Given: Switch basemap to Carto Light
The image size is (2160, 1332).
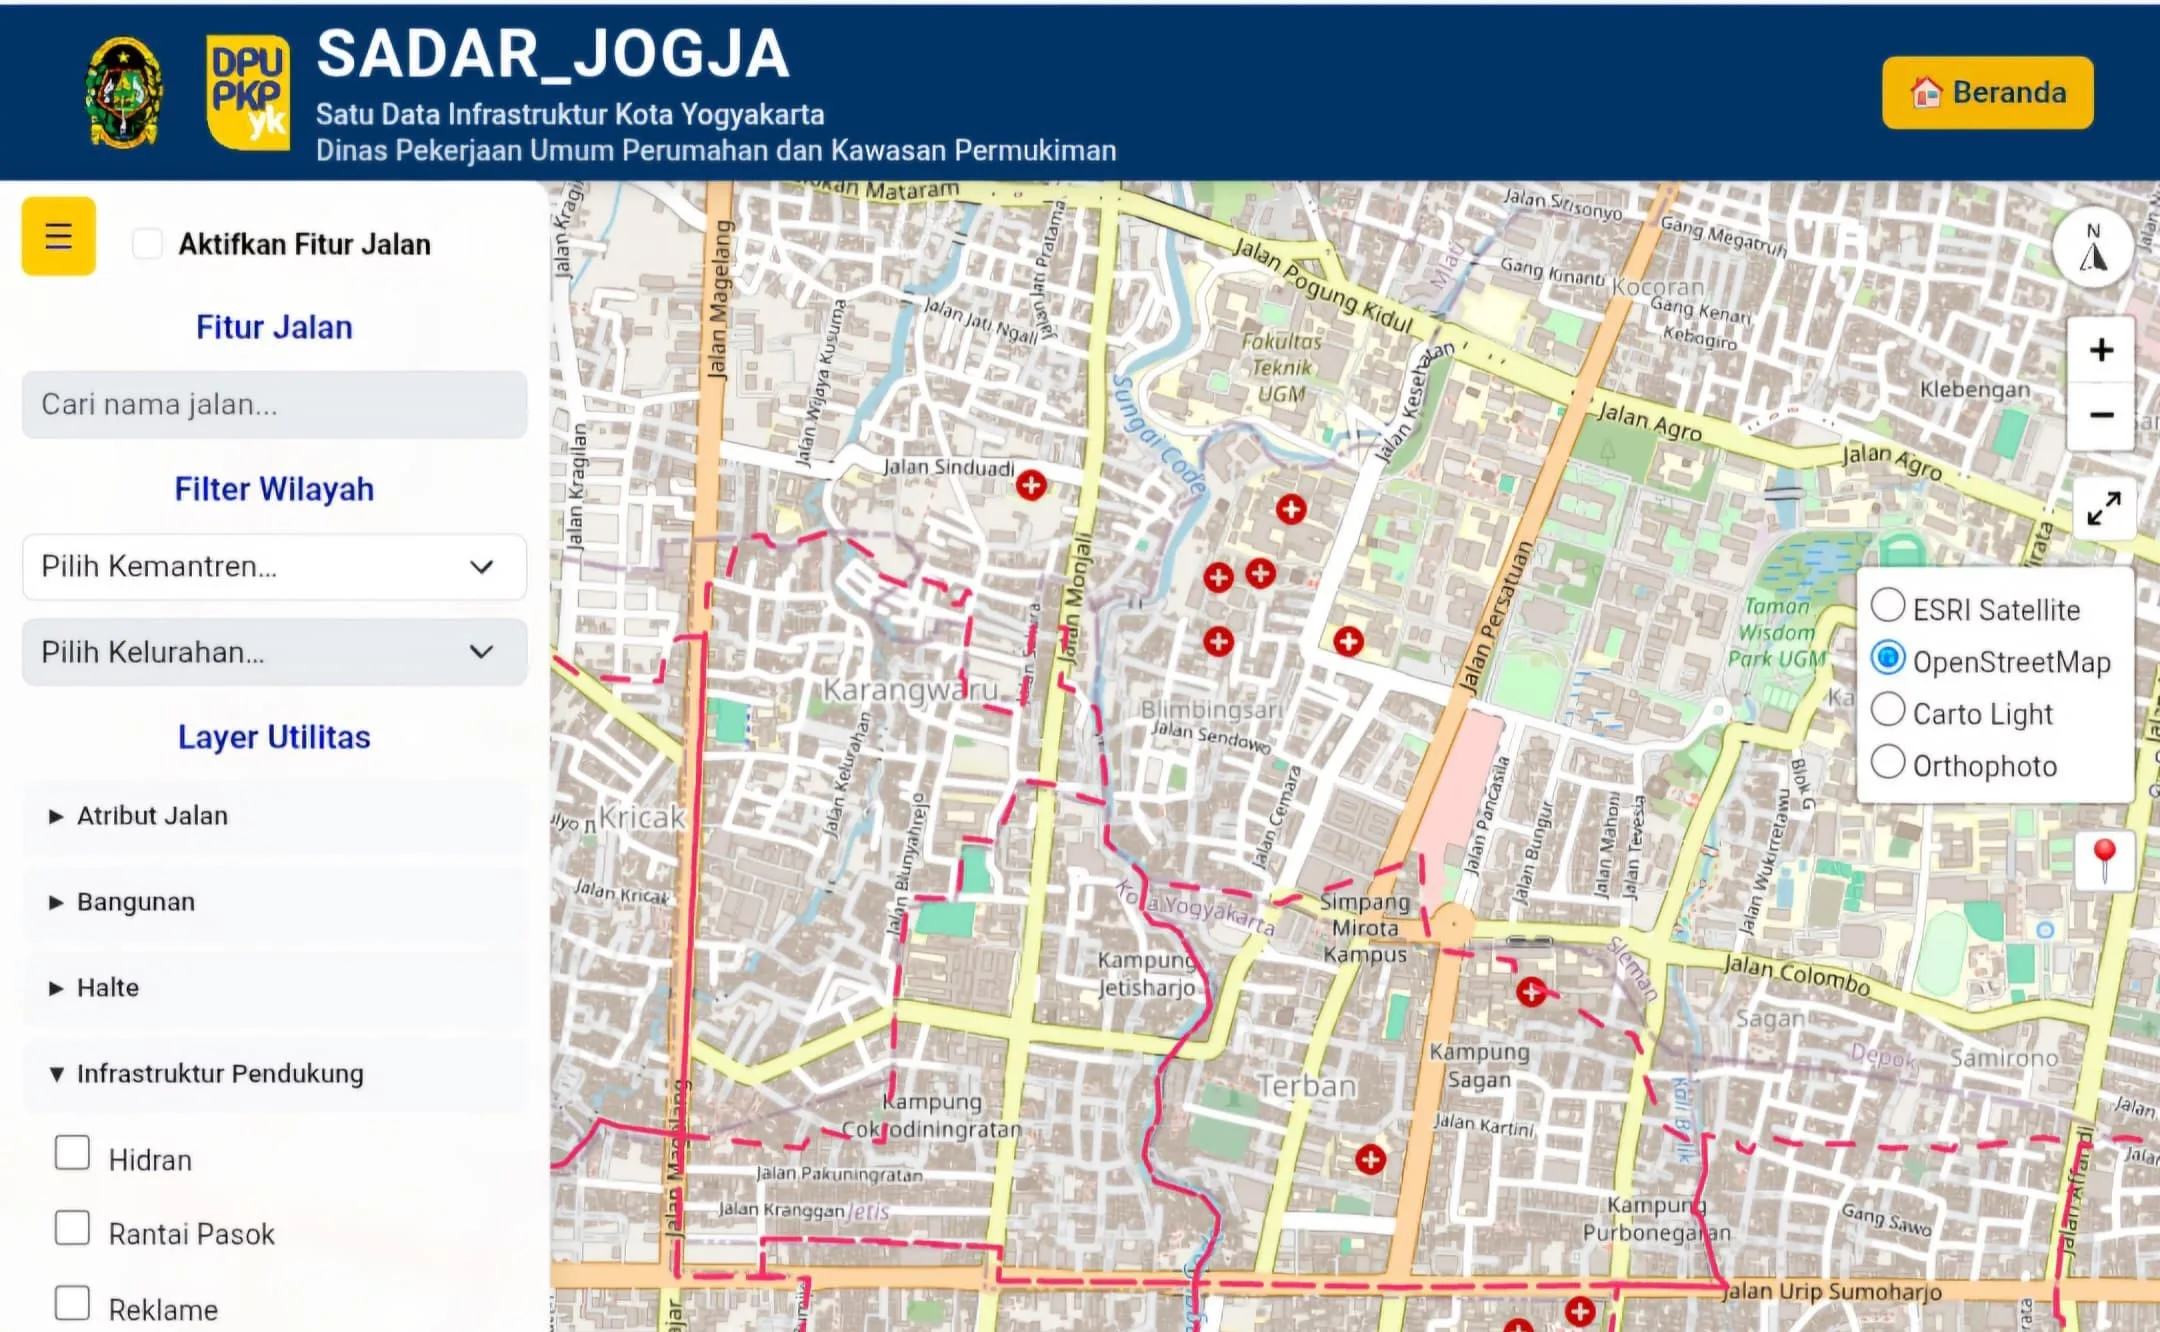Looking at the screenshot, I should (x=1888, y=710).
